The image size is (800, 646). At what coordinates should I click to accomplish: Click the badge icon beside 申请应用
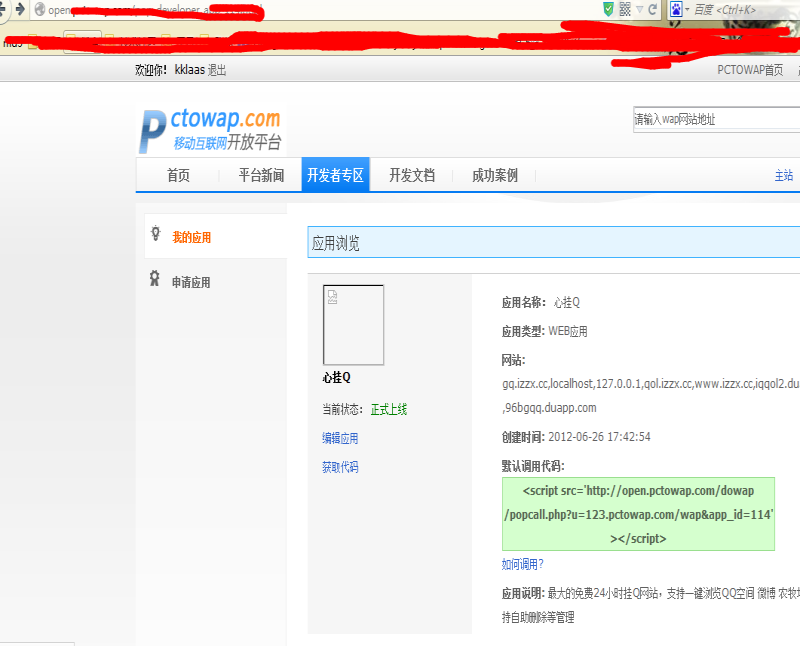155,279
